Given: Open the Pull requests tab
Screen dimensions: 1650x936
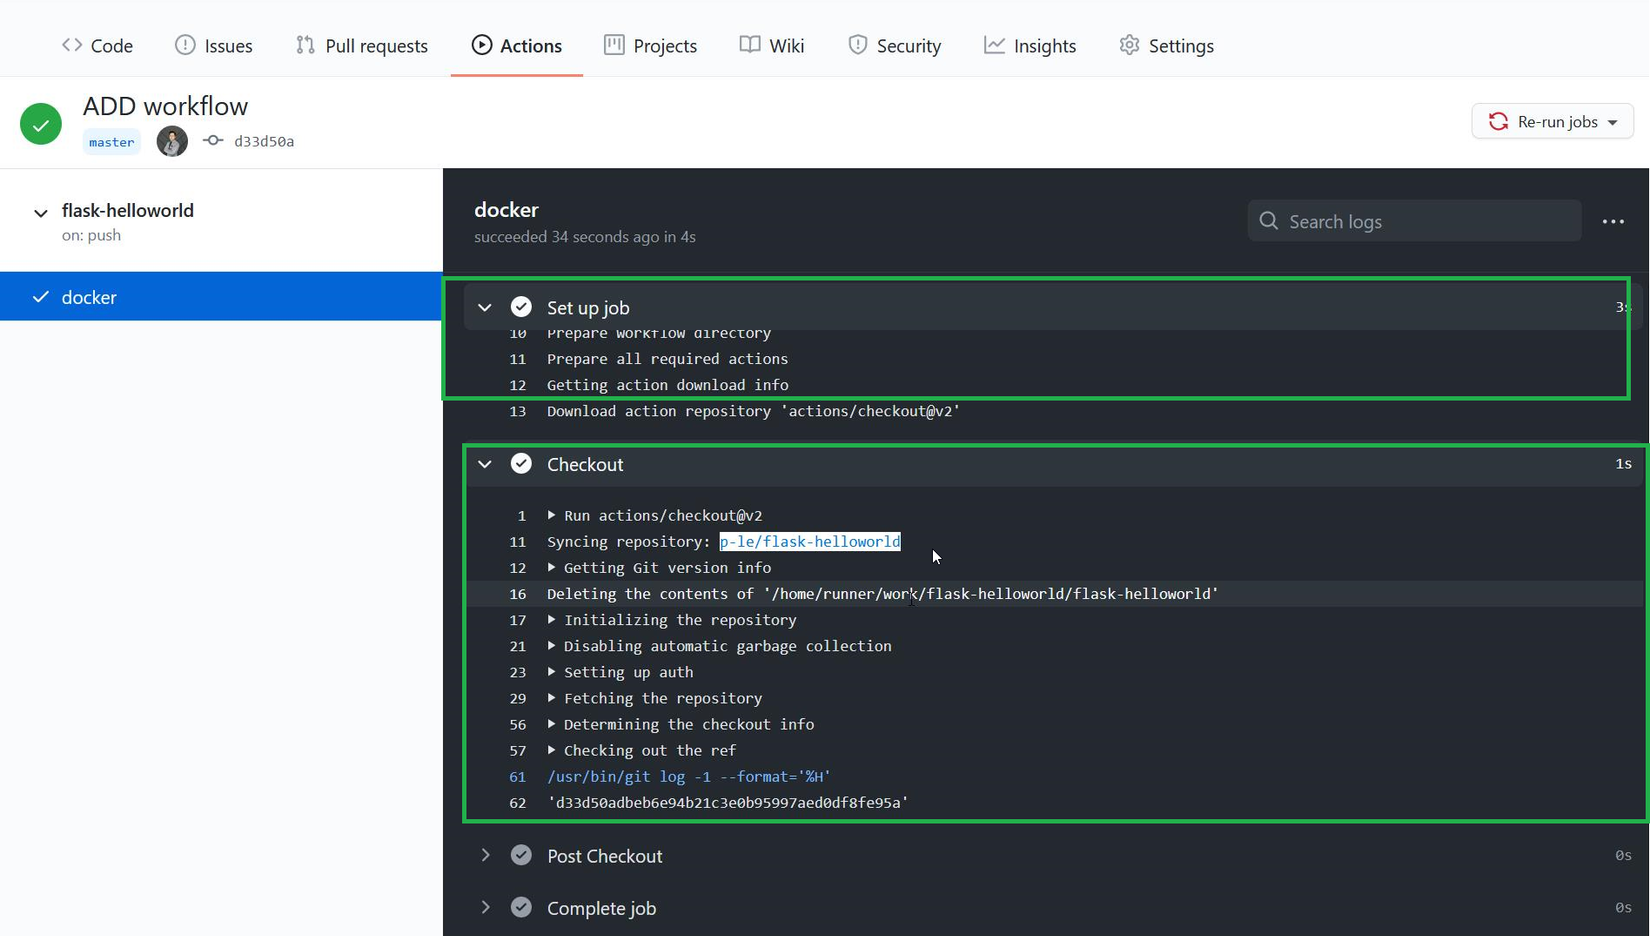Looking at the screenshot, I should click(x=362, y=46).
